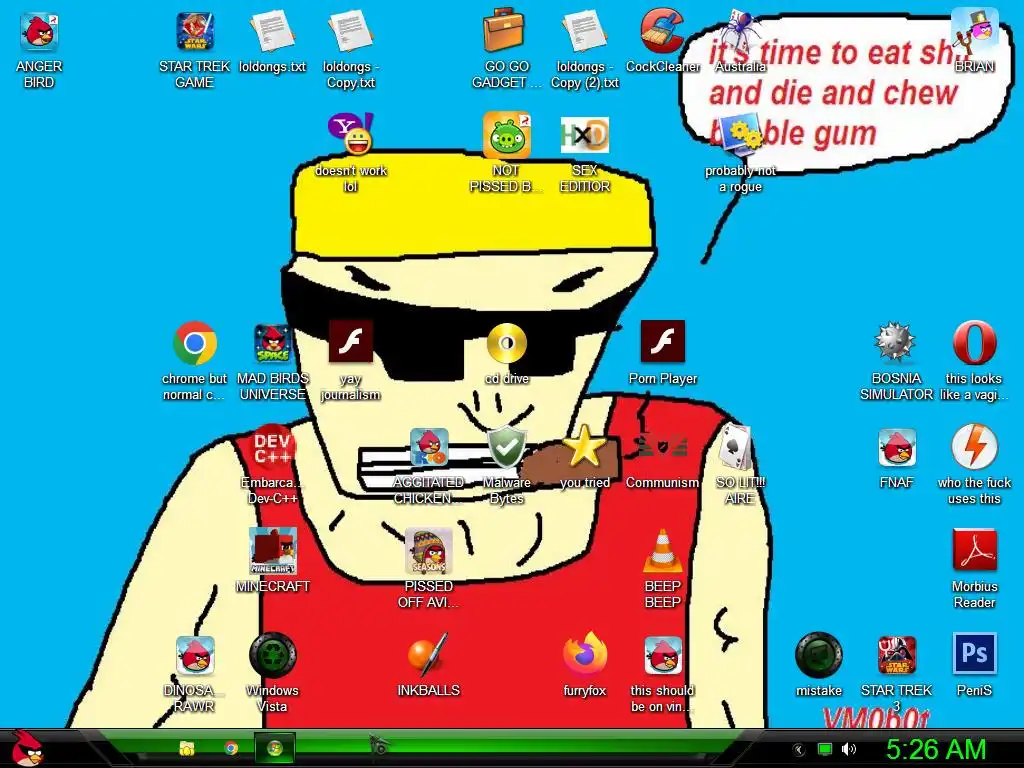The height and width of the screenshot is (768, 1024).
Task: Open the loldongs.txt file
Action: (x=272, y=33)
